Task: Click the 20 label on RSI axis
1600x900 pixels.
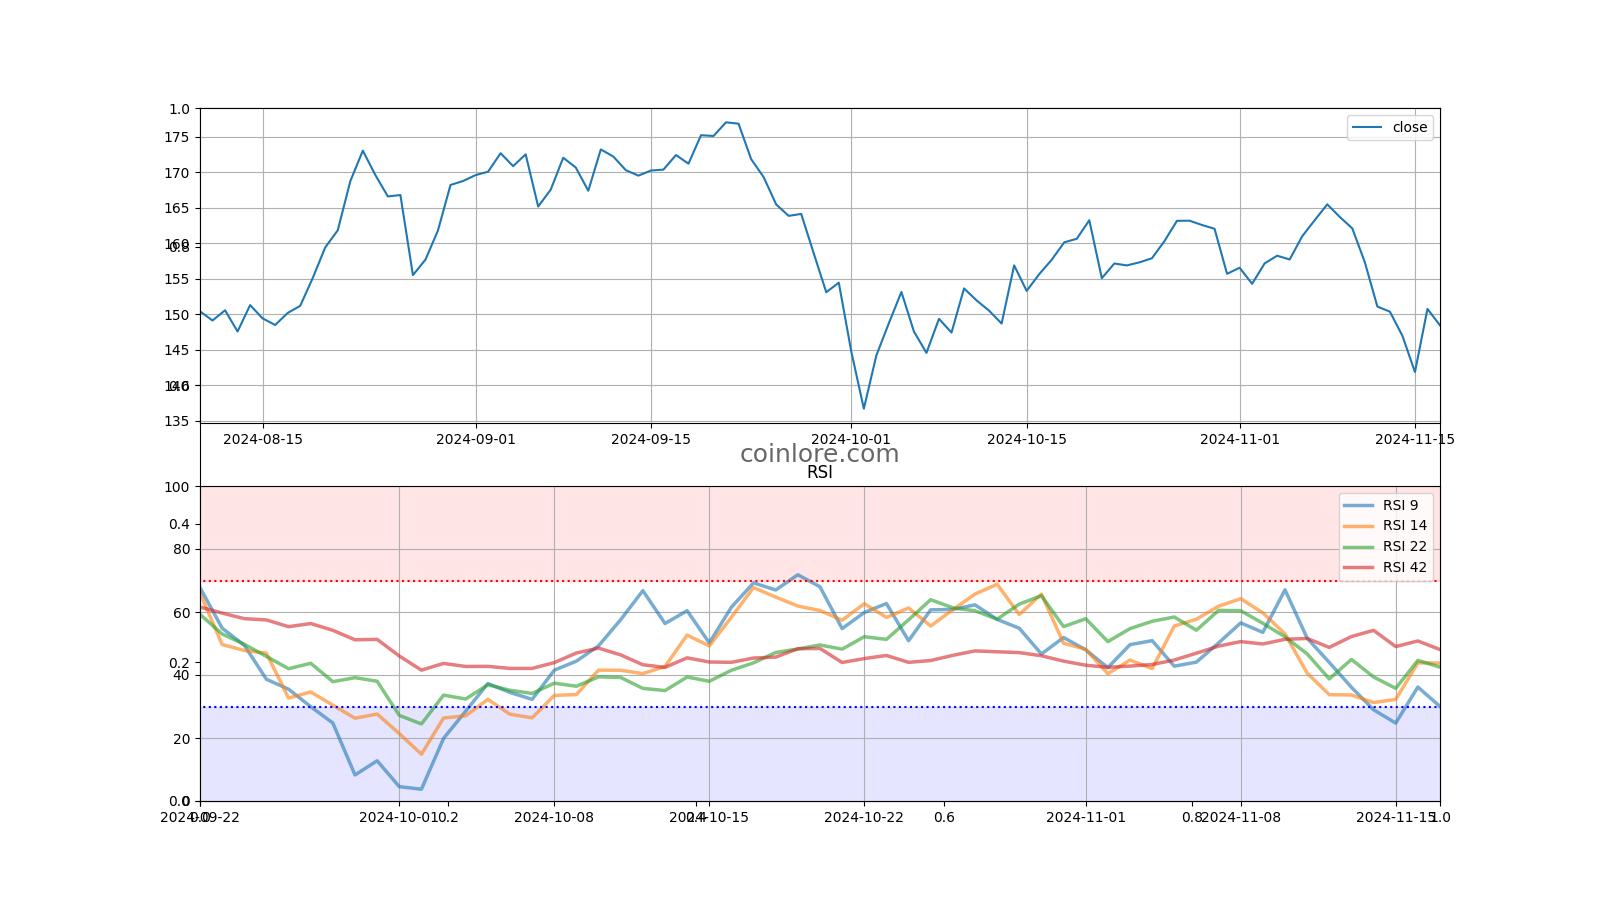Action: coord(181,739)
